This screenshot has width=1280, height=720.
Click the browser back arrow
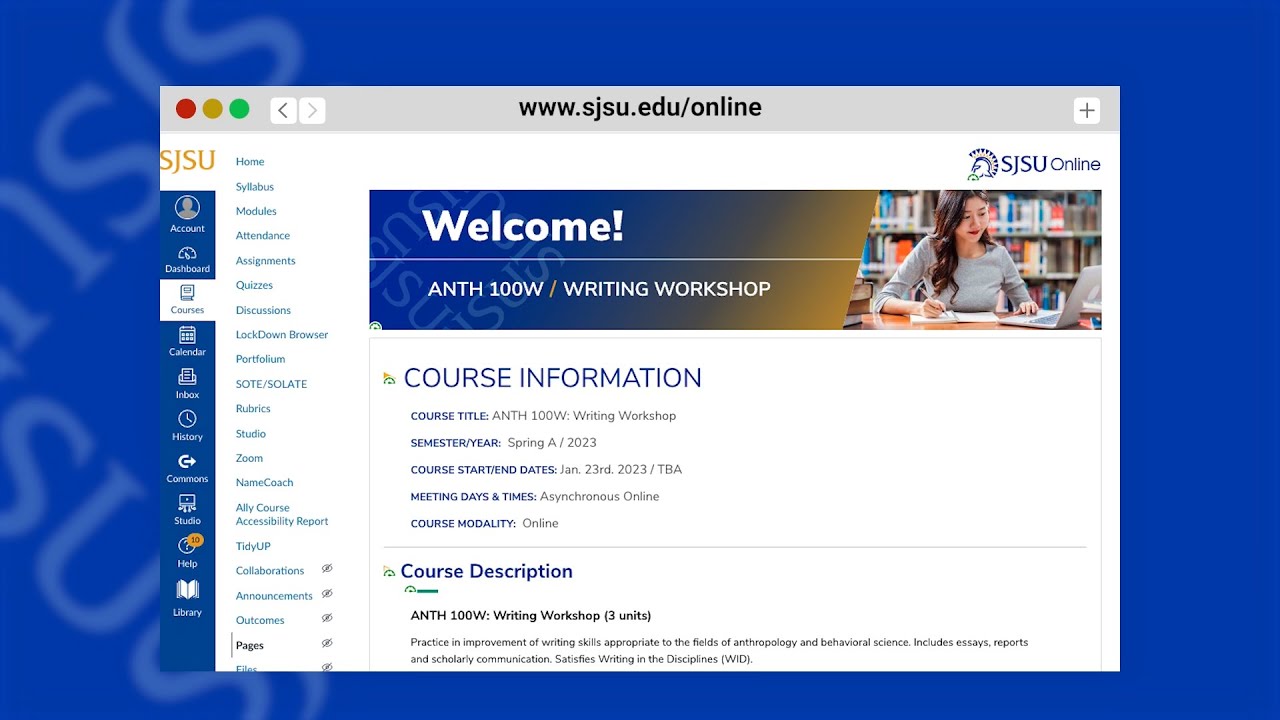pyautogui.click(x=283, y=110)
